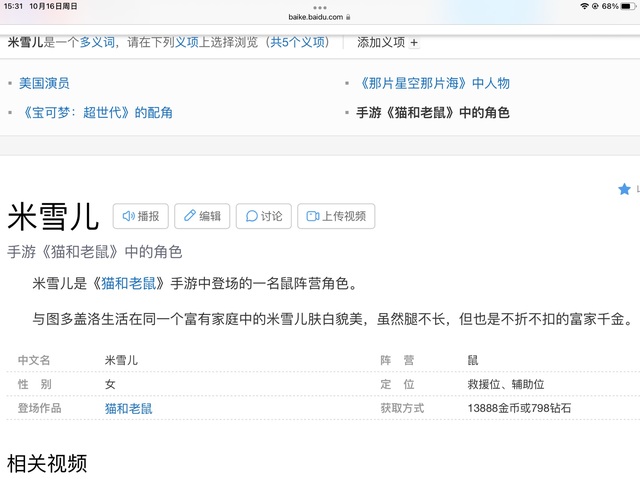Click the 获取方式 field label

point(402,408)
